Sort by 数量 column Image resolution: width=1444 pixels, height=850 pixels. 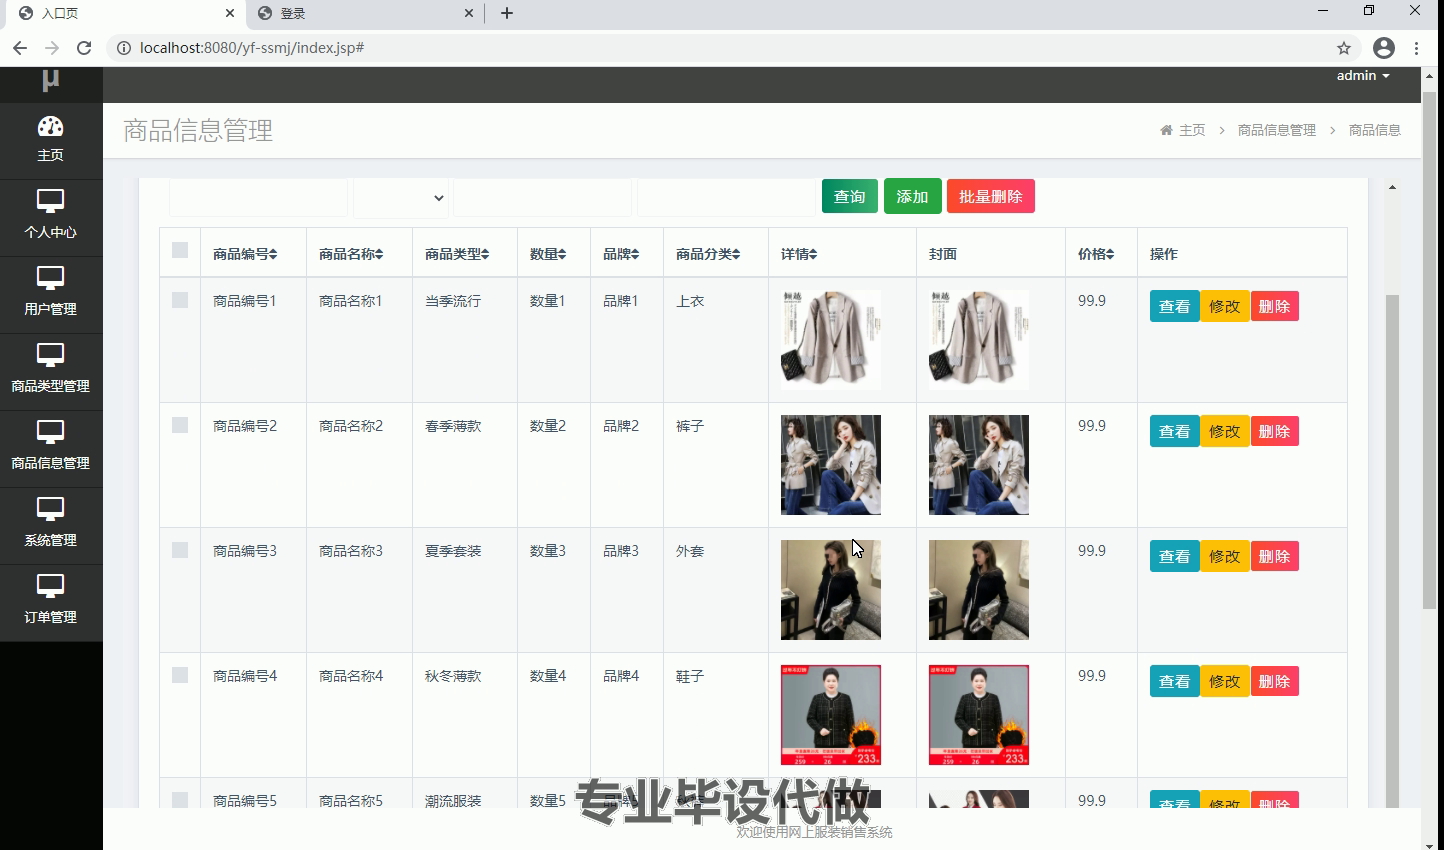[x=548, y=254]
